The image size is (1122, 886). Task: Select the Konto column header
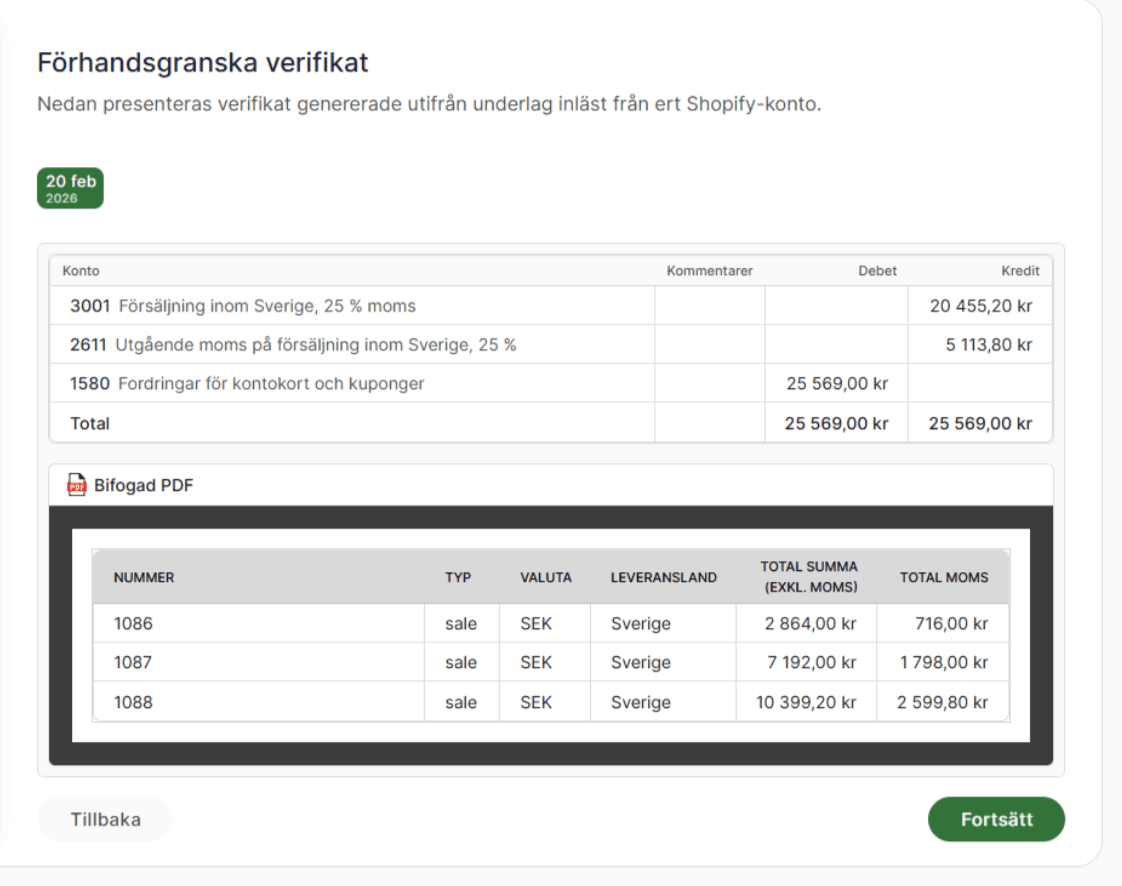81,270
